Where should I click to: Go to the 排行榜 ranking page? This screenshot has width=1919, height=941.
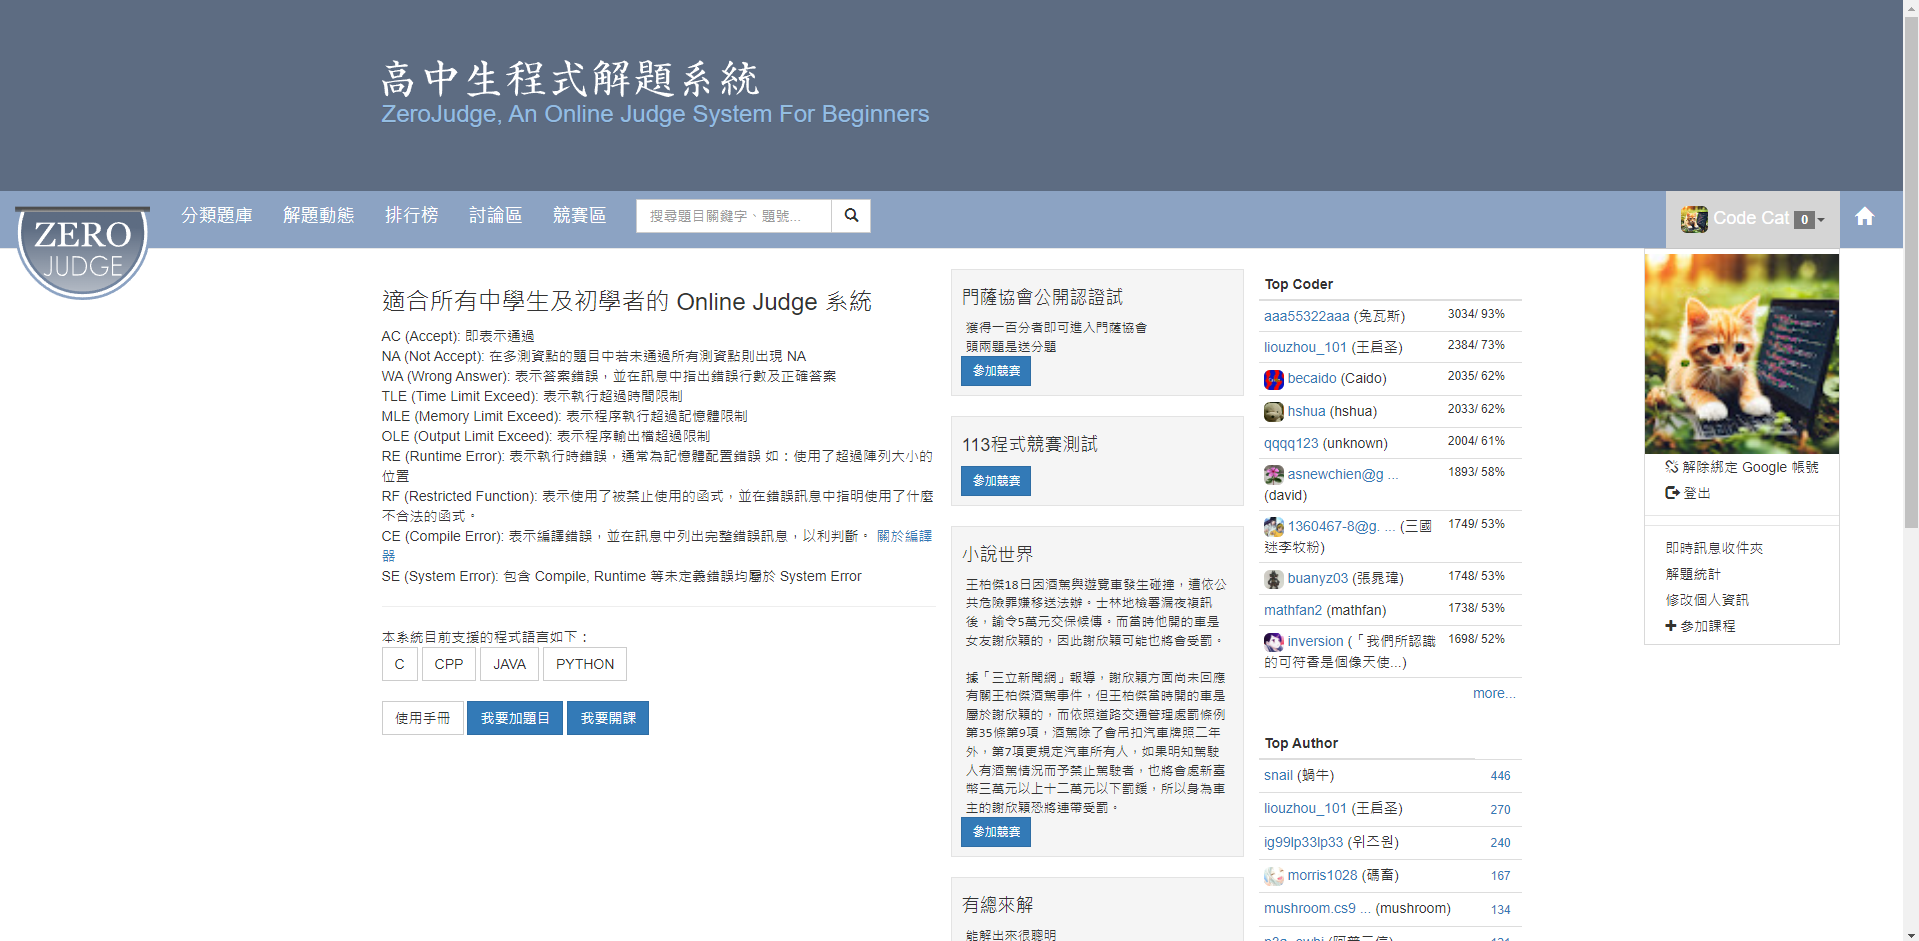[x=411, y=216]
